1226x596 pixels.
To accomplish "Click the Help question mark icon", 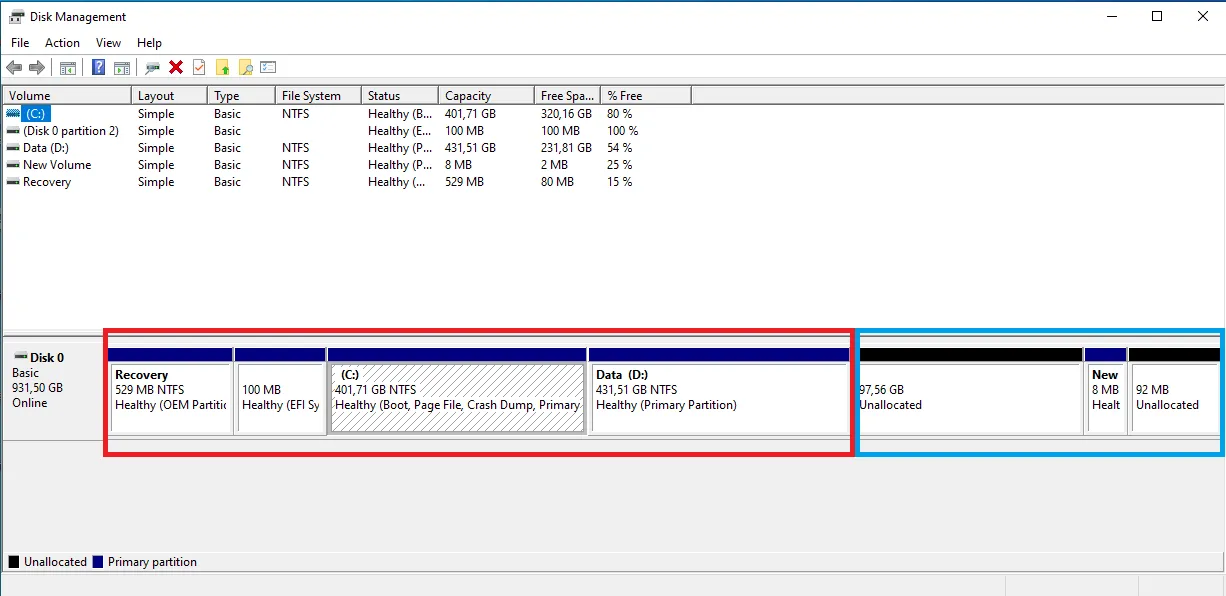I will pyautogui.click(x=98, y=68).
